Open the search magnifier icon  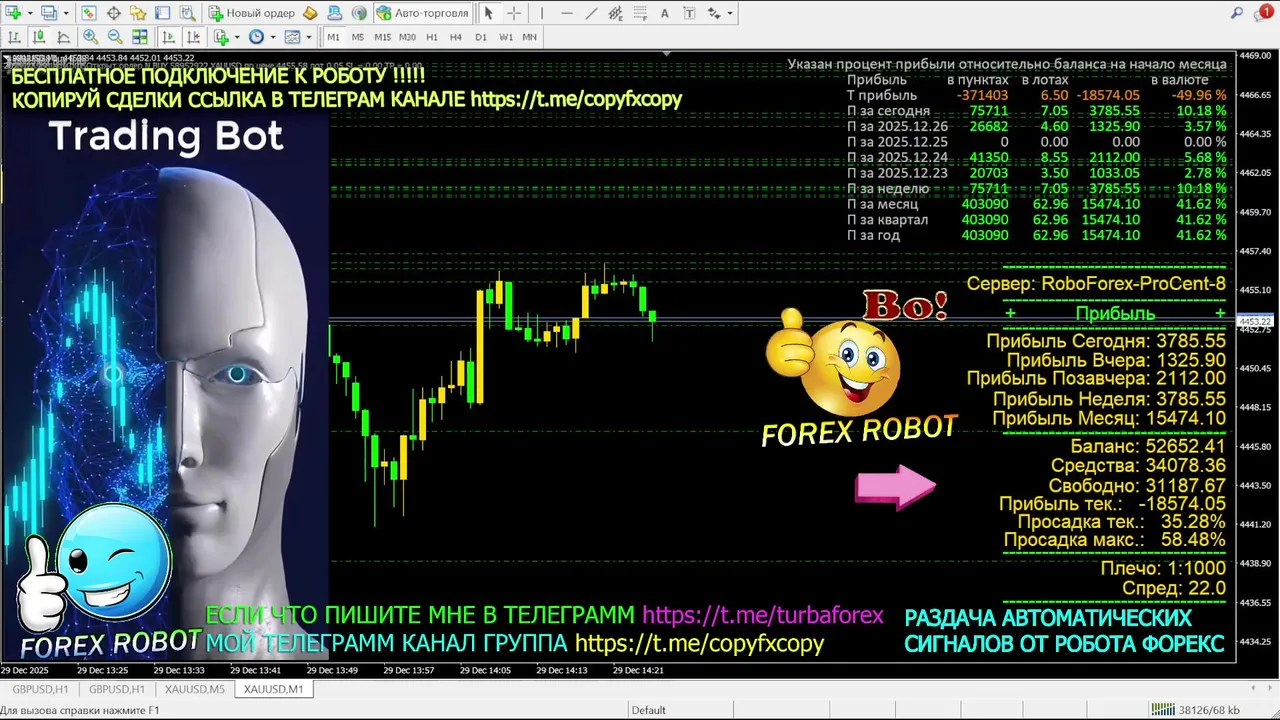tap(1237, 13)
